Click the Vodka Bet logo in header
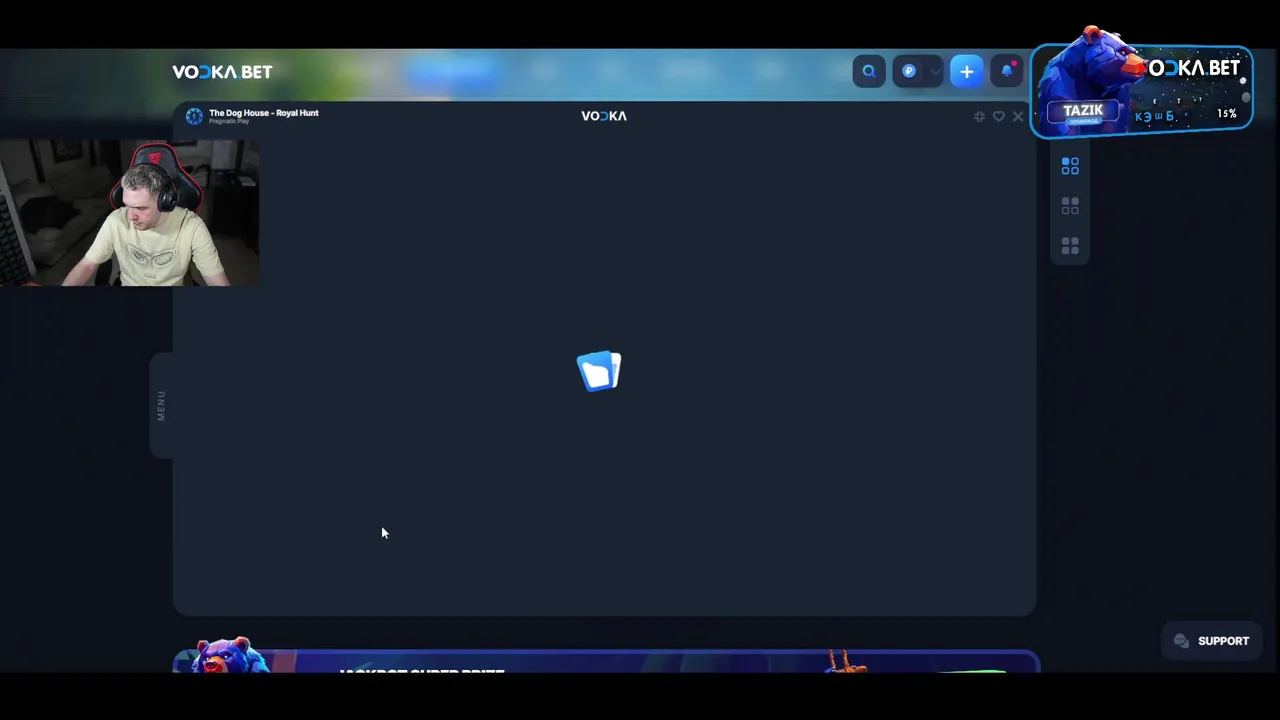This screenshot has height=720, width=1280. 222,72
